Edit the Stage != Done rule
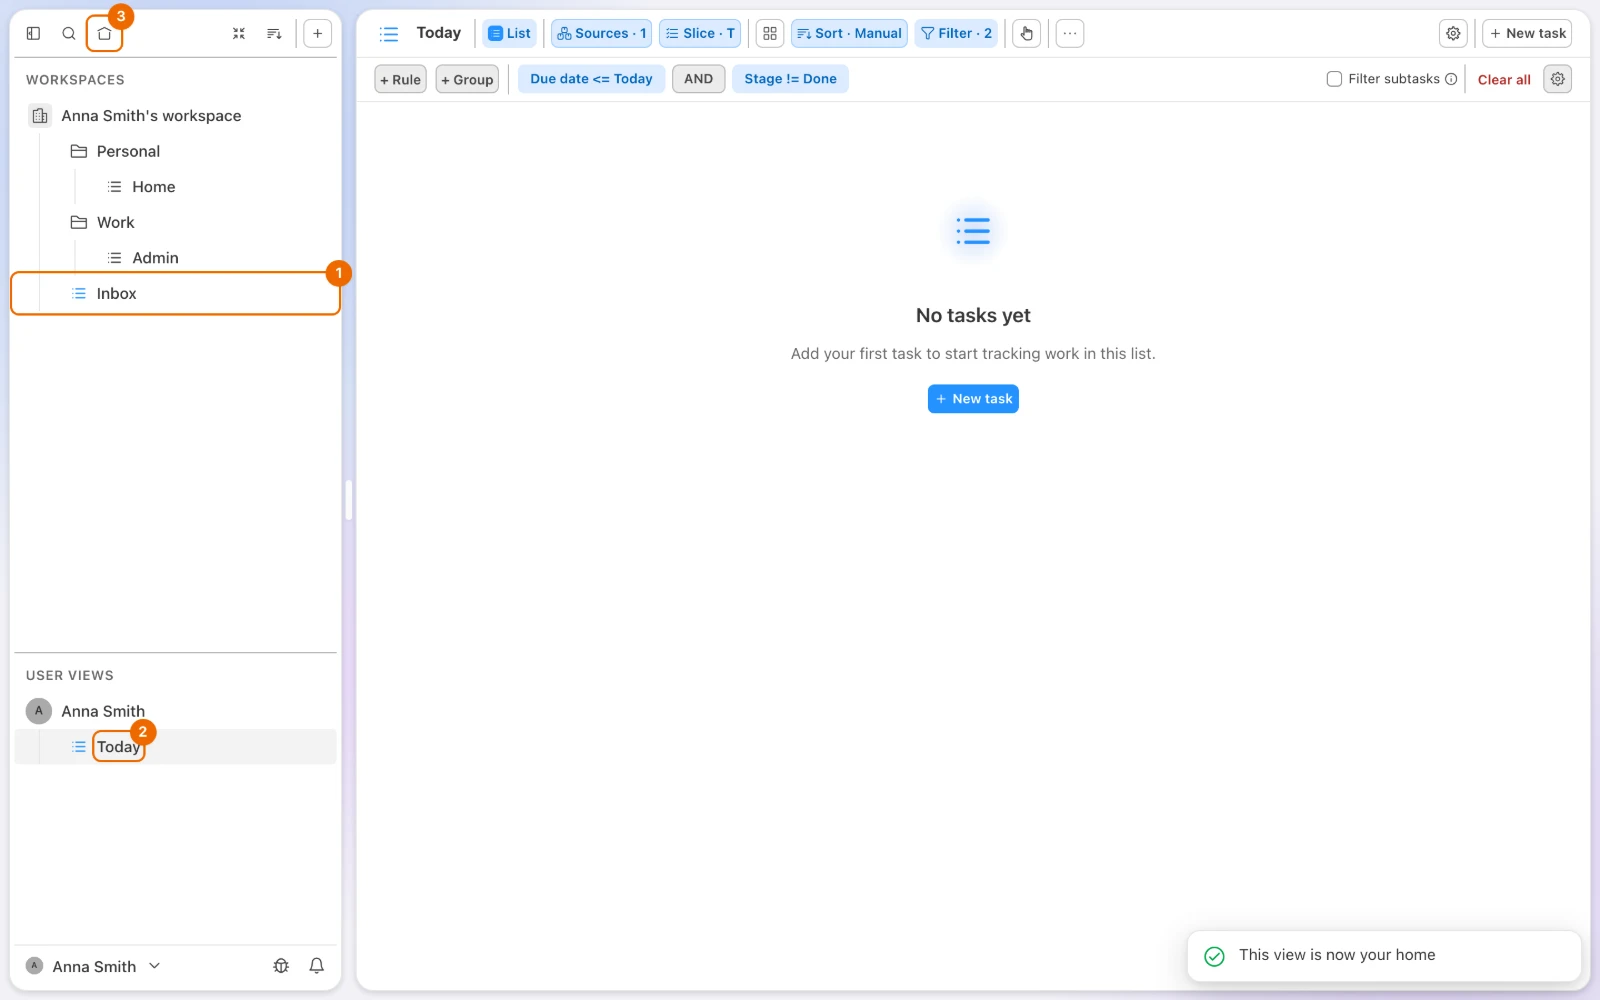This screenshot has width=1600, height=1000. pos(790,79)
